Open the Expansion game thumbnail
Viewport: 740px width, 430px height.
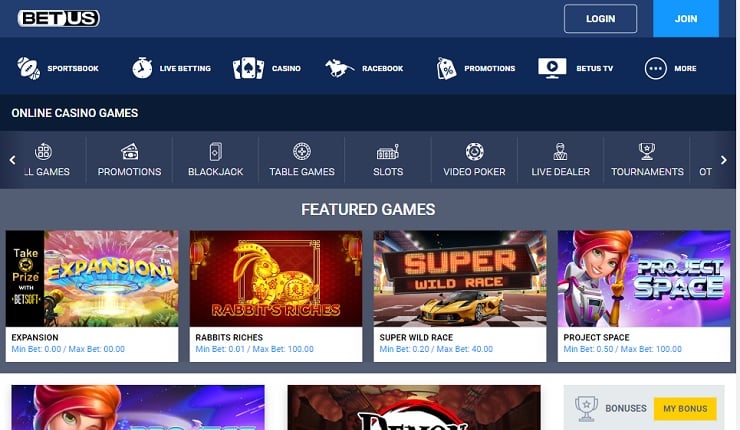coord(92,278)
